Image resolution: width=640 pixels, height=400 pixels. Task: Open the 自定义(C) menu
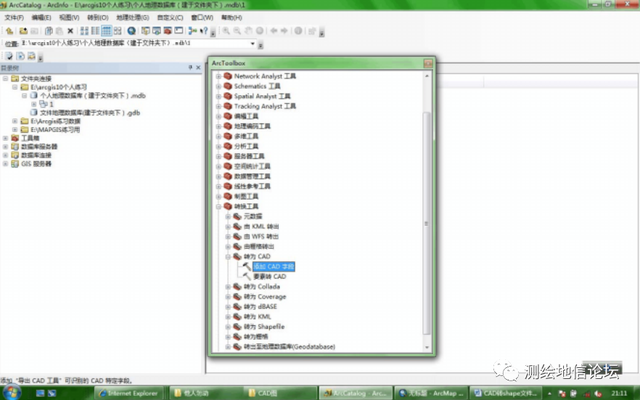(170, 18)
